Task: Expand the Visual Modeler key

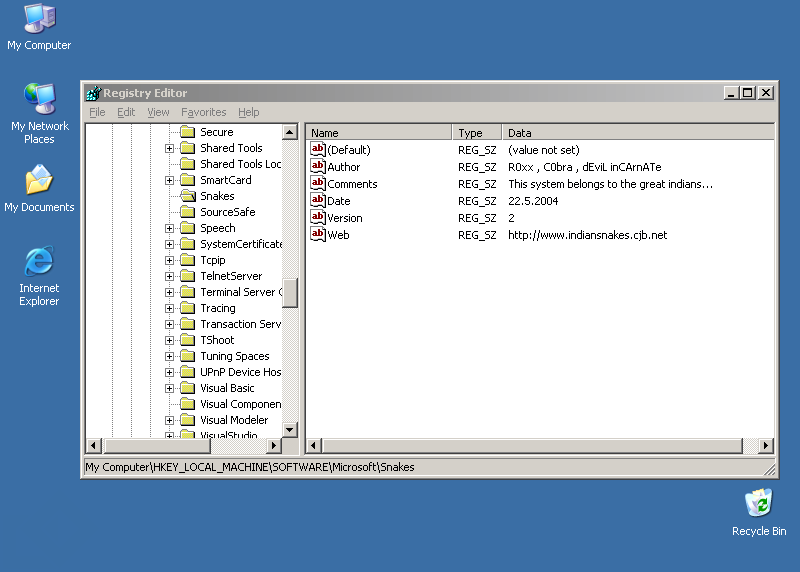Action: [x=169, y=420]
